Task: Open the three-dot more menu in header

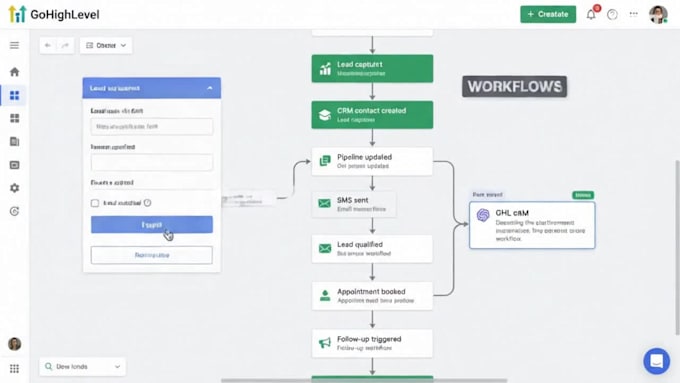Action: (634, 14)
